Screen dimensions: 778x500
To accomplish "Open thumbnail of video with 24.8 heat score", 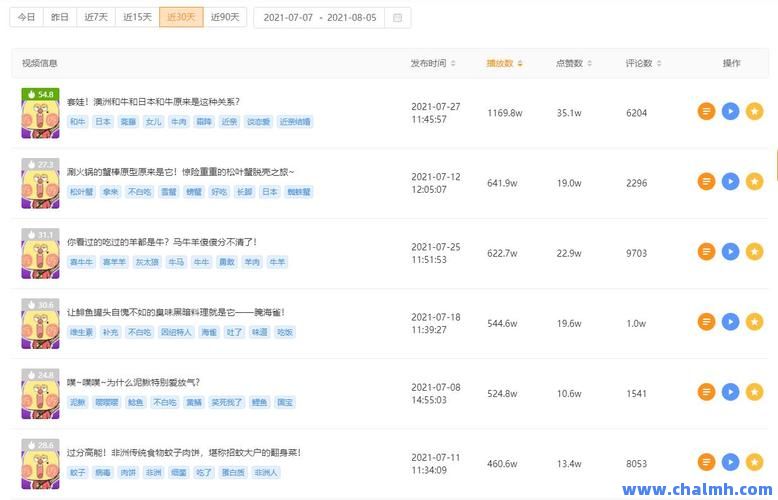I will (x=40, y=394).
